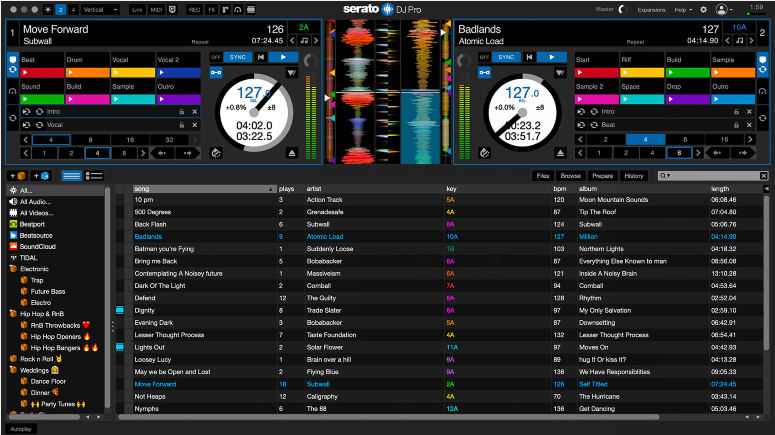
Task: Open the user profile account dropdown
Action: pyautogui.click(x=724, y=9)
